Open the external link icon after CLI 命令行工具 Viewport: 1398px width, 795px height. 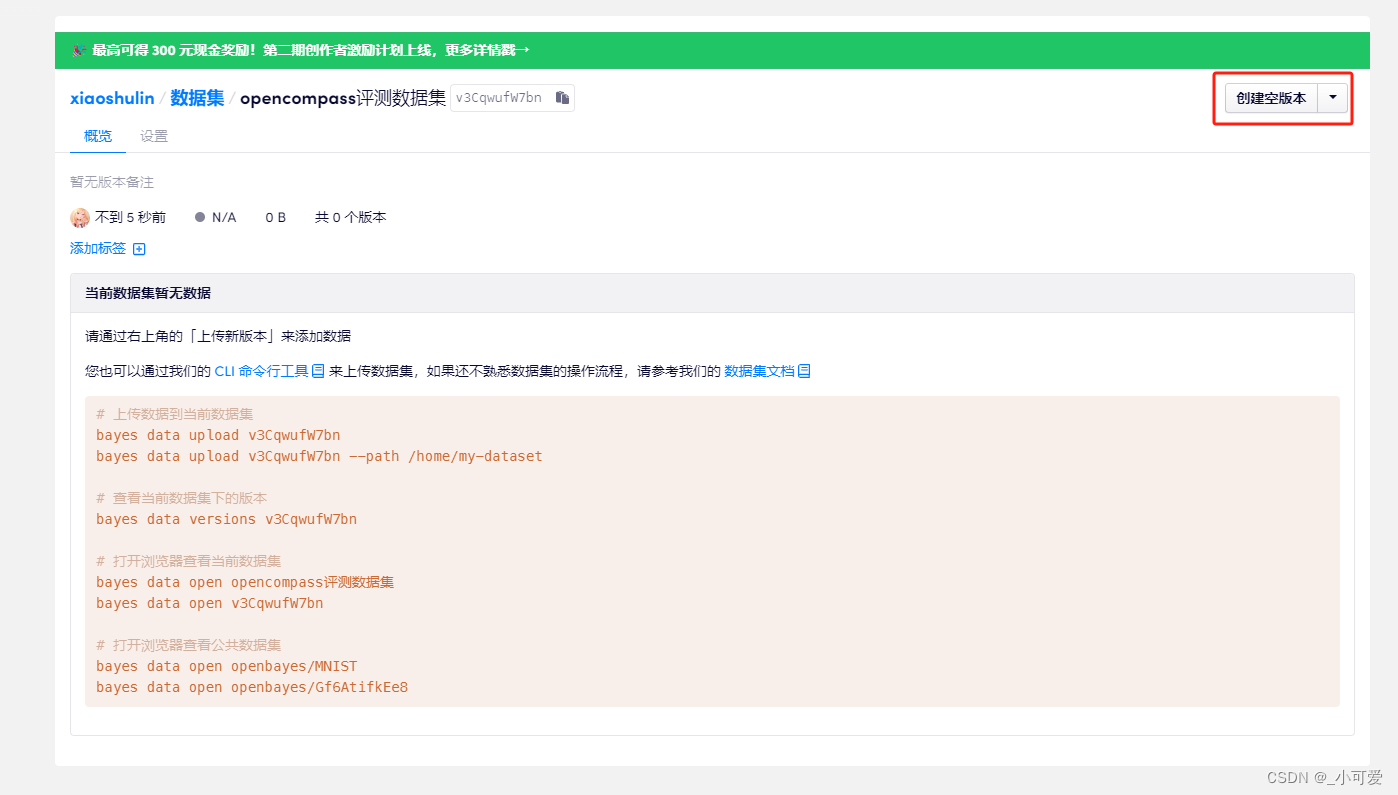pos(317,370)
